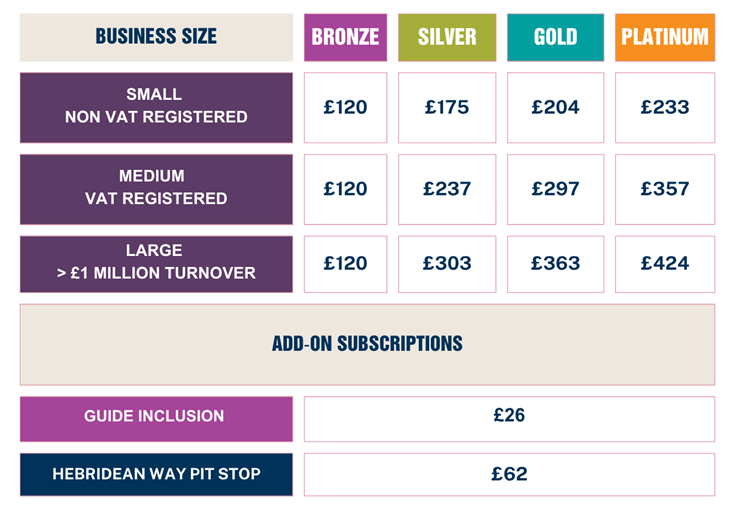
Task: Click the Bronze tier header
Action: [345, 37]
